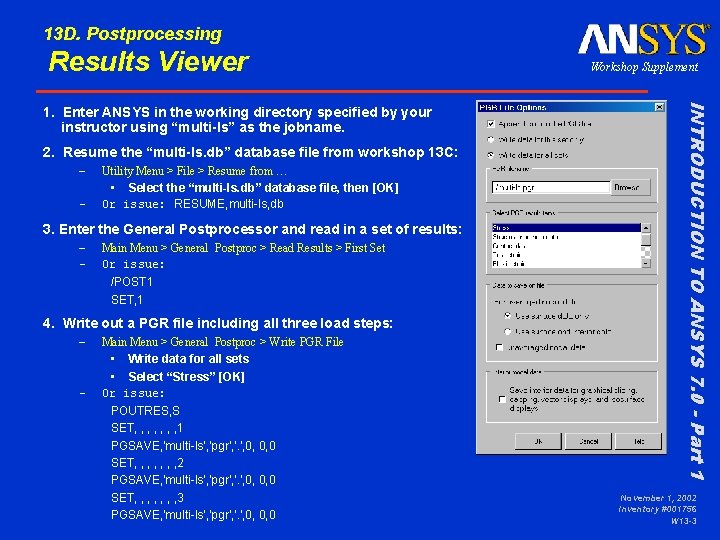This screenshot has width=720, height=540.
Task: Toggle the Append to current PGR file checkbox
Action: pos(491,124)
